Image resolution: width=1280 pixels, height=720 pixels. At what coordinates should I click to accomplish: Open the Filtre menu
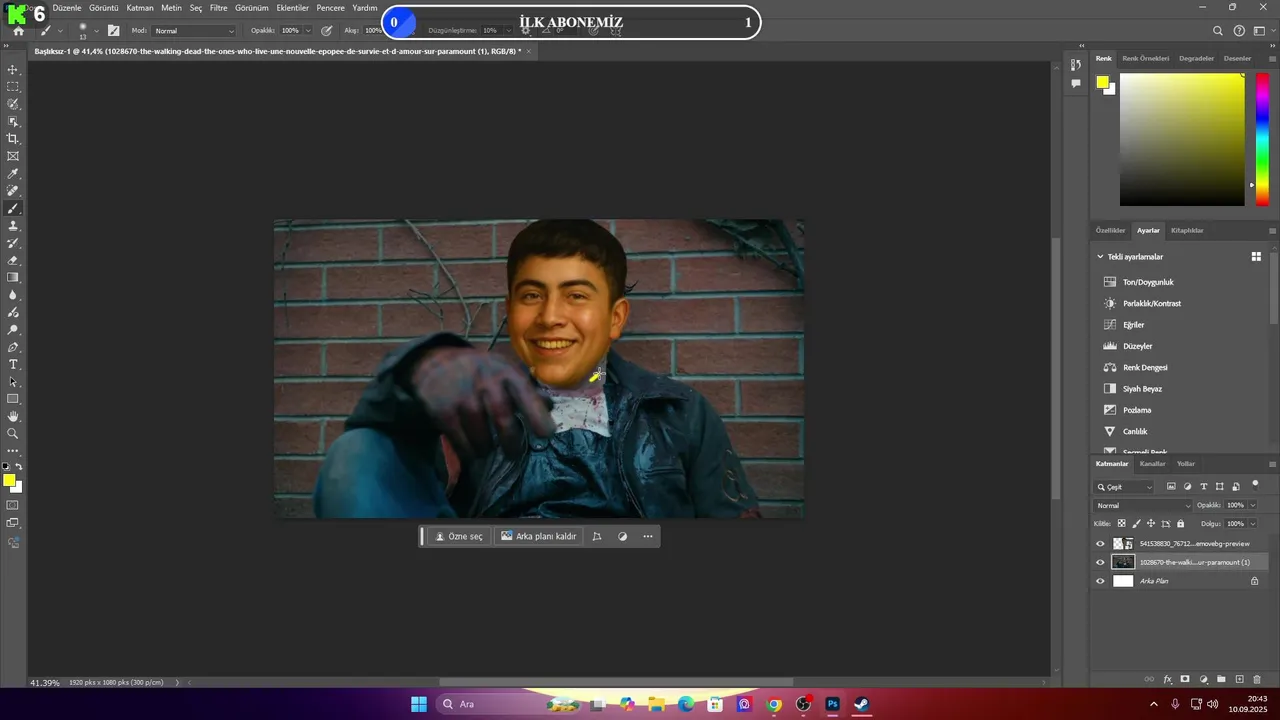click(x=218, y=8)
